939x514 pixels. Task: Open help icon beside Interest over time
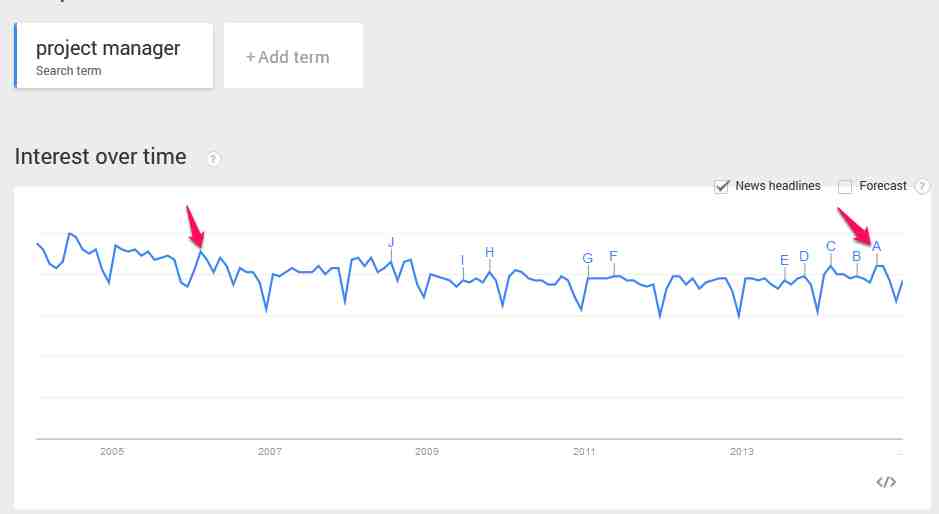(213, 159)
